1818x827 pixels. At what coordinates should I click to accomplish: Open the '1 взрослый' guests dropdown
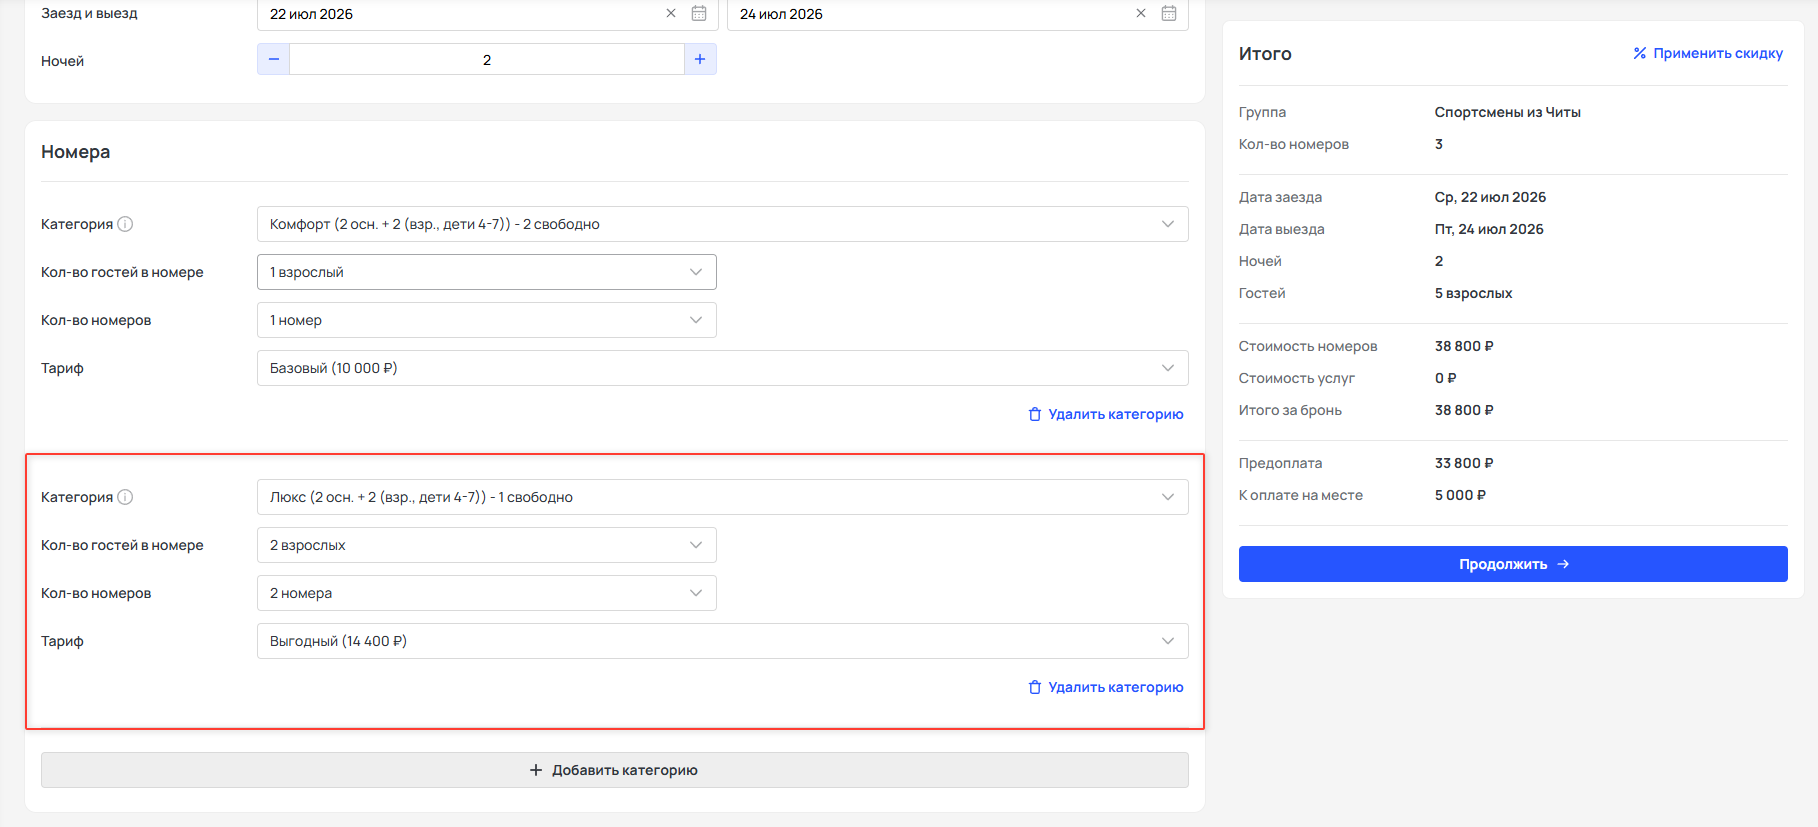pos(487,272)
